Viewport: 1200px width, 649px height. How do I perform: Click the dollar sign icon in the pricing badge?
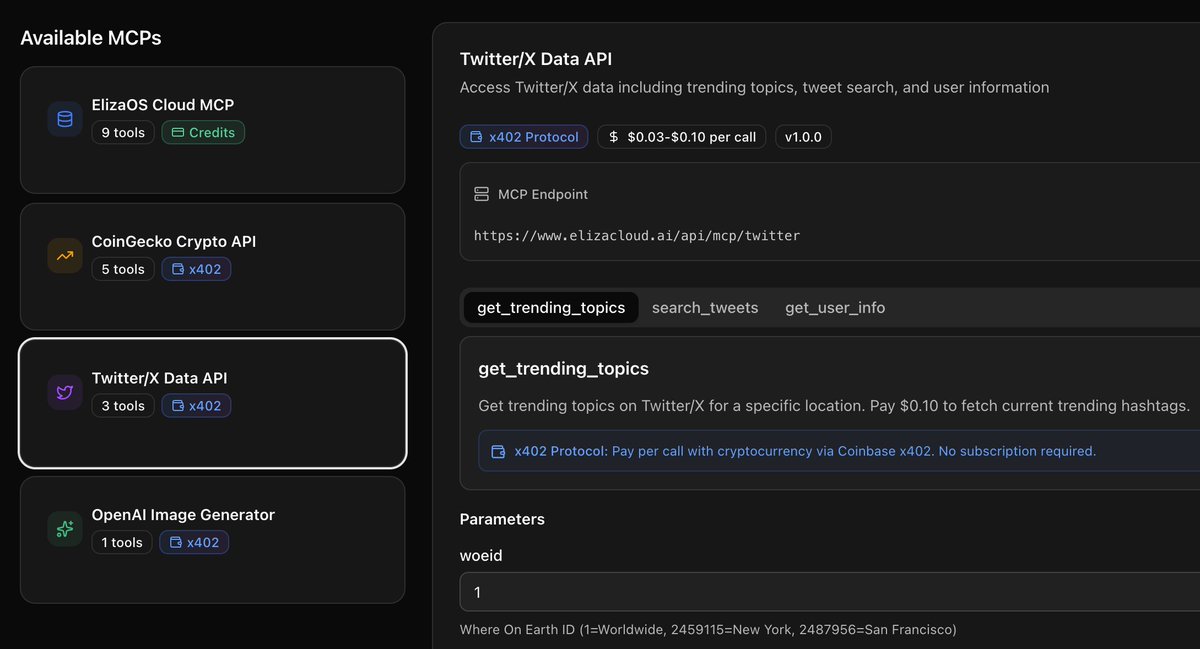tap(613, 136)
